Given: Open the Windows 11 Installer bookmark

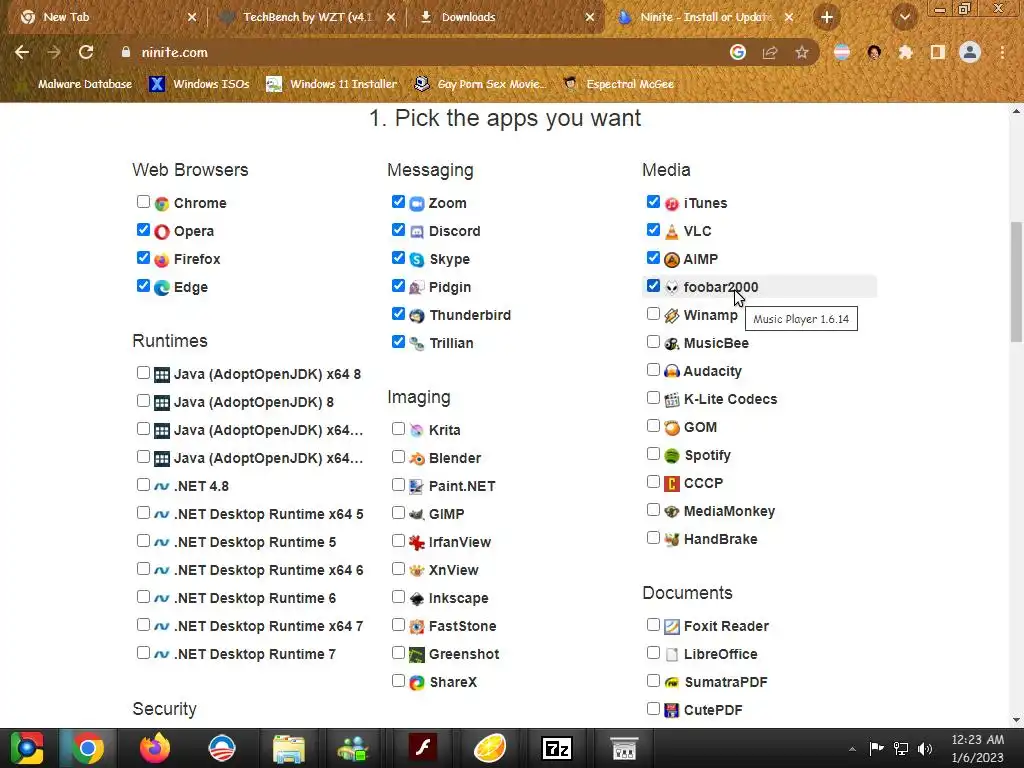Looking at the screenshot, I should (332, 84).
